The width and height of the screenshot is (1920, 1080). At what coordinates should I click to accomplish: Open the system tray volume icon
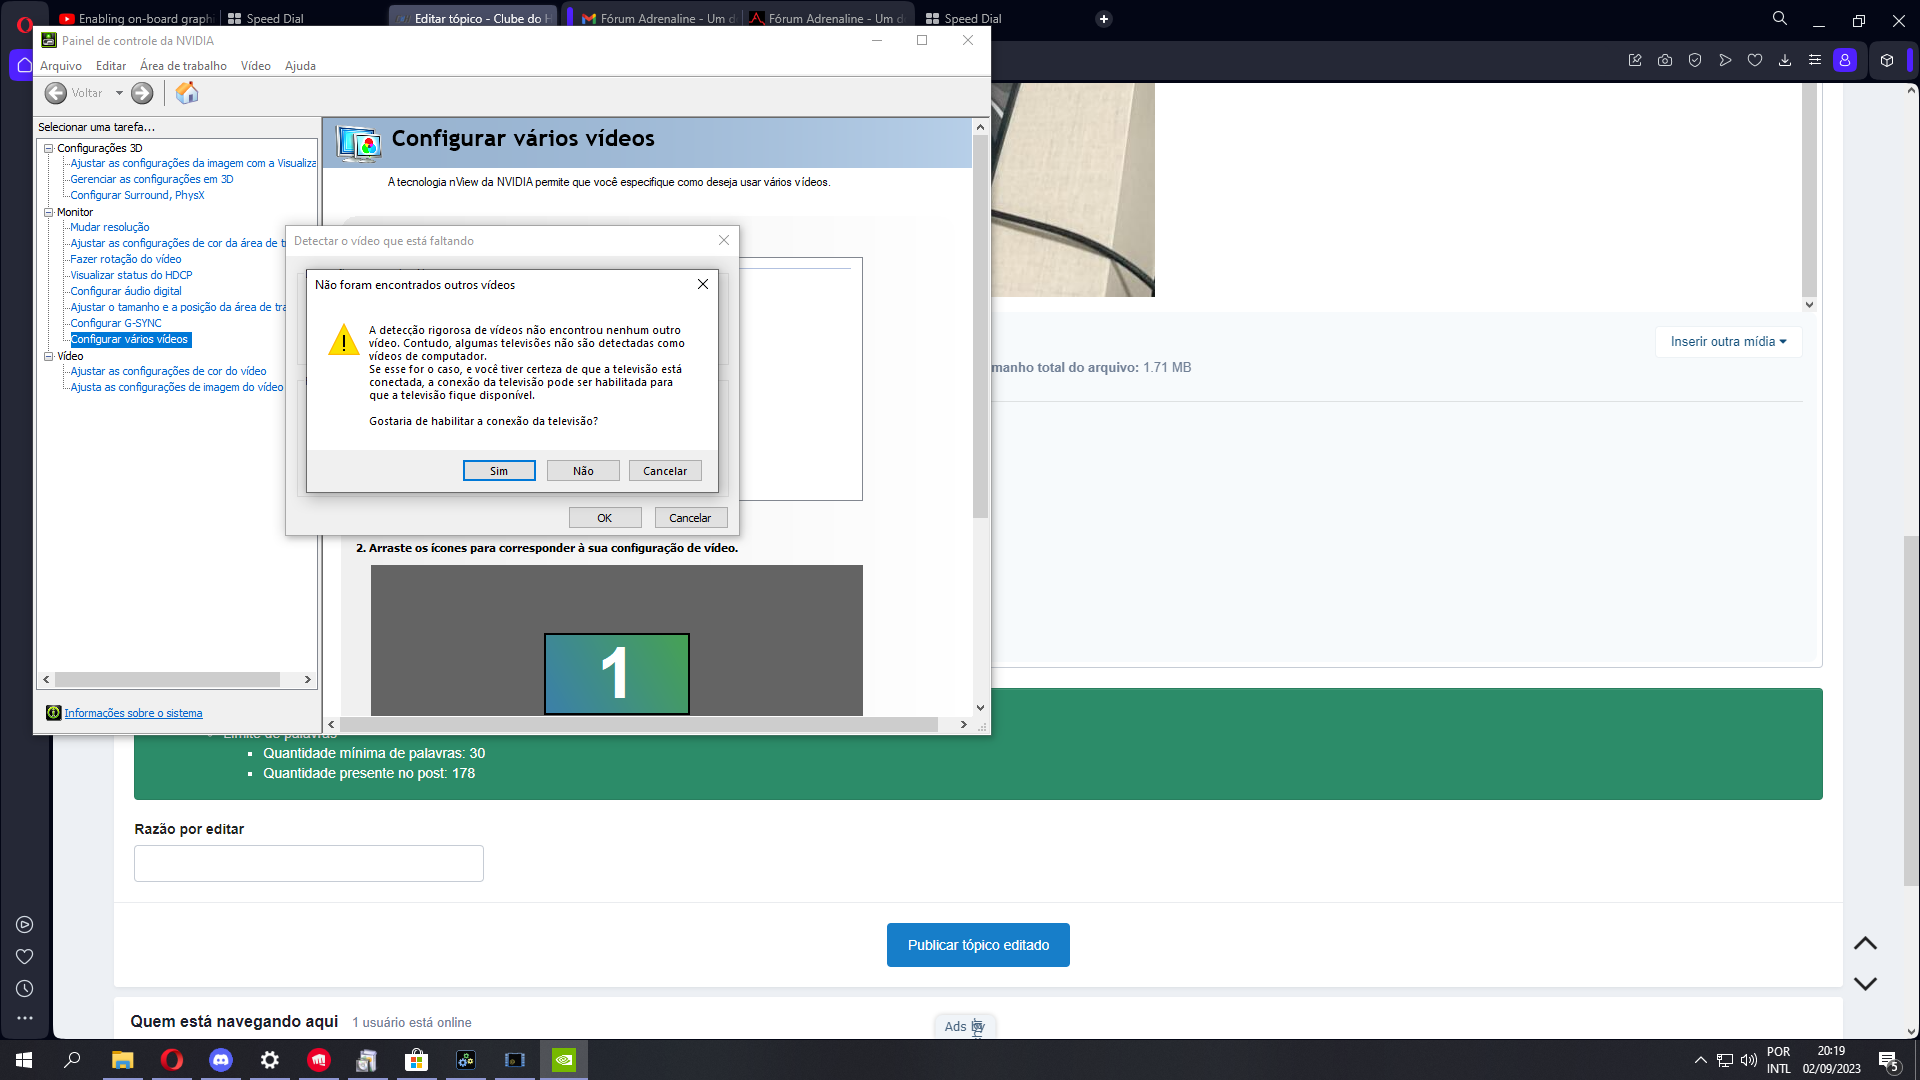[1749, 1060]
